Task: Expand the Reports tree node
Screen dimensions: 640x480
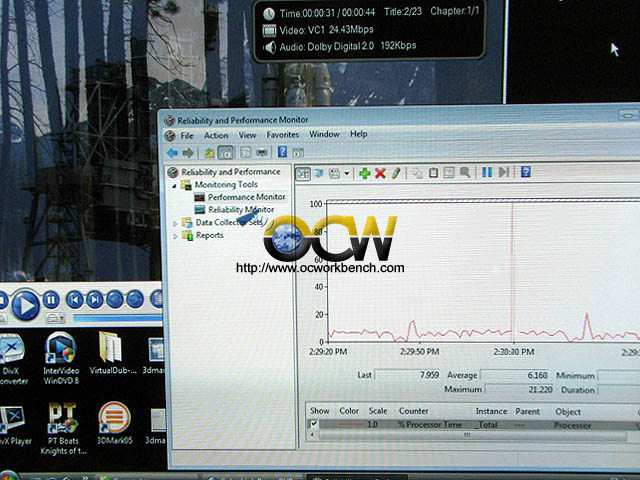Action: [x=176, y=236]
